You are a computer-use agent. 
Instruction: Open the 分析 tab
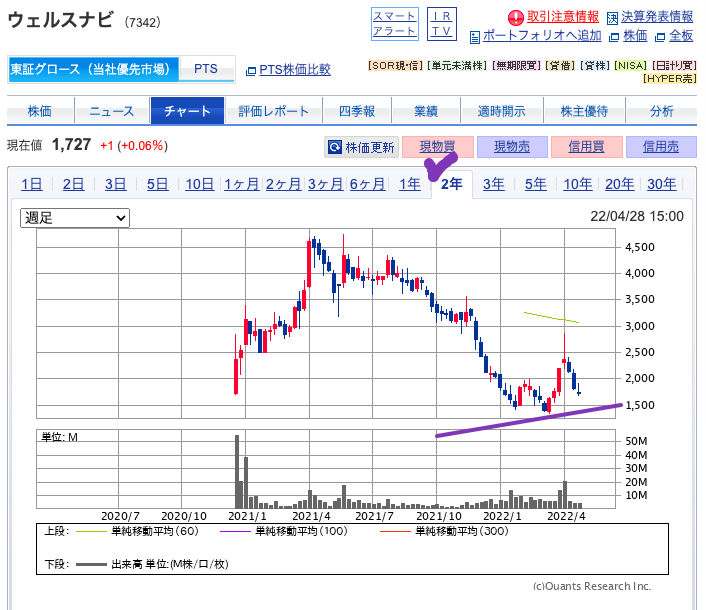(x=661, y=111)
